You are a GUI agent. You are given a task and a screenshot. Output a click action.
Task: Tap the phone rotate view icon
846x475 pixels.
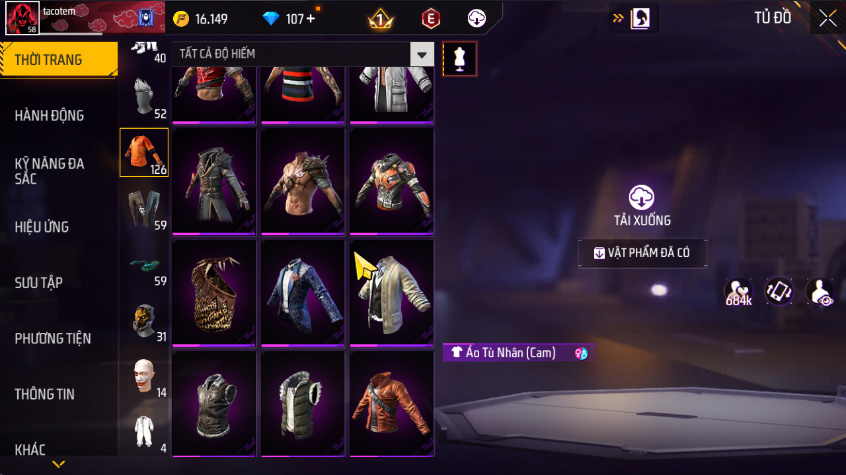[779, 291]
